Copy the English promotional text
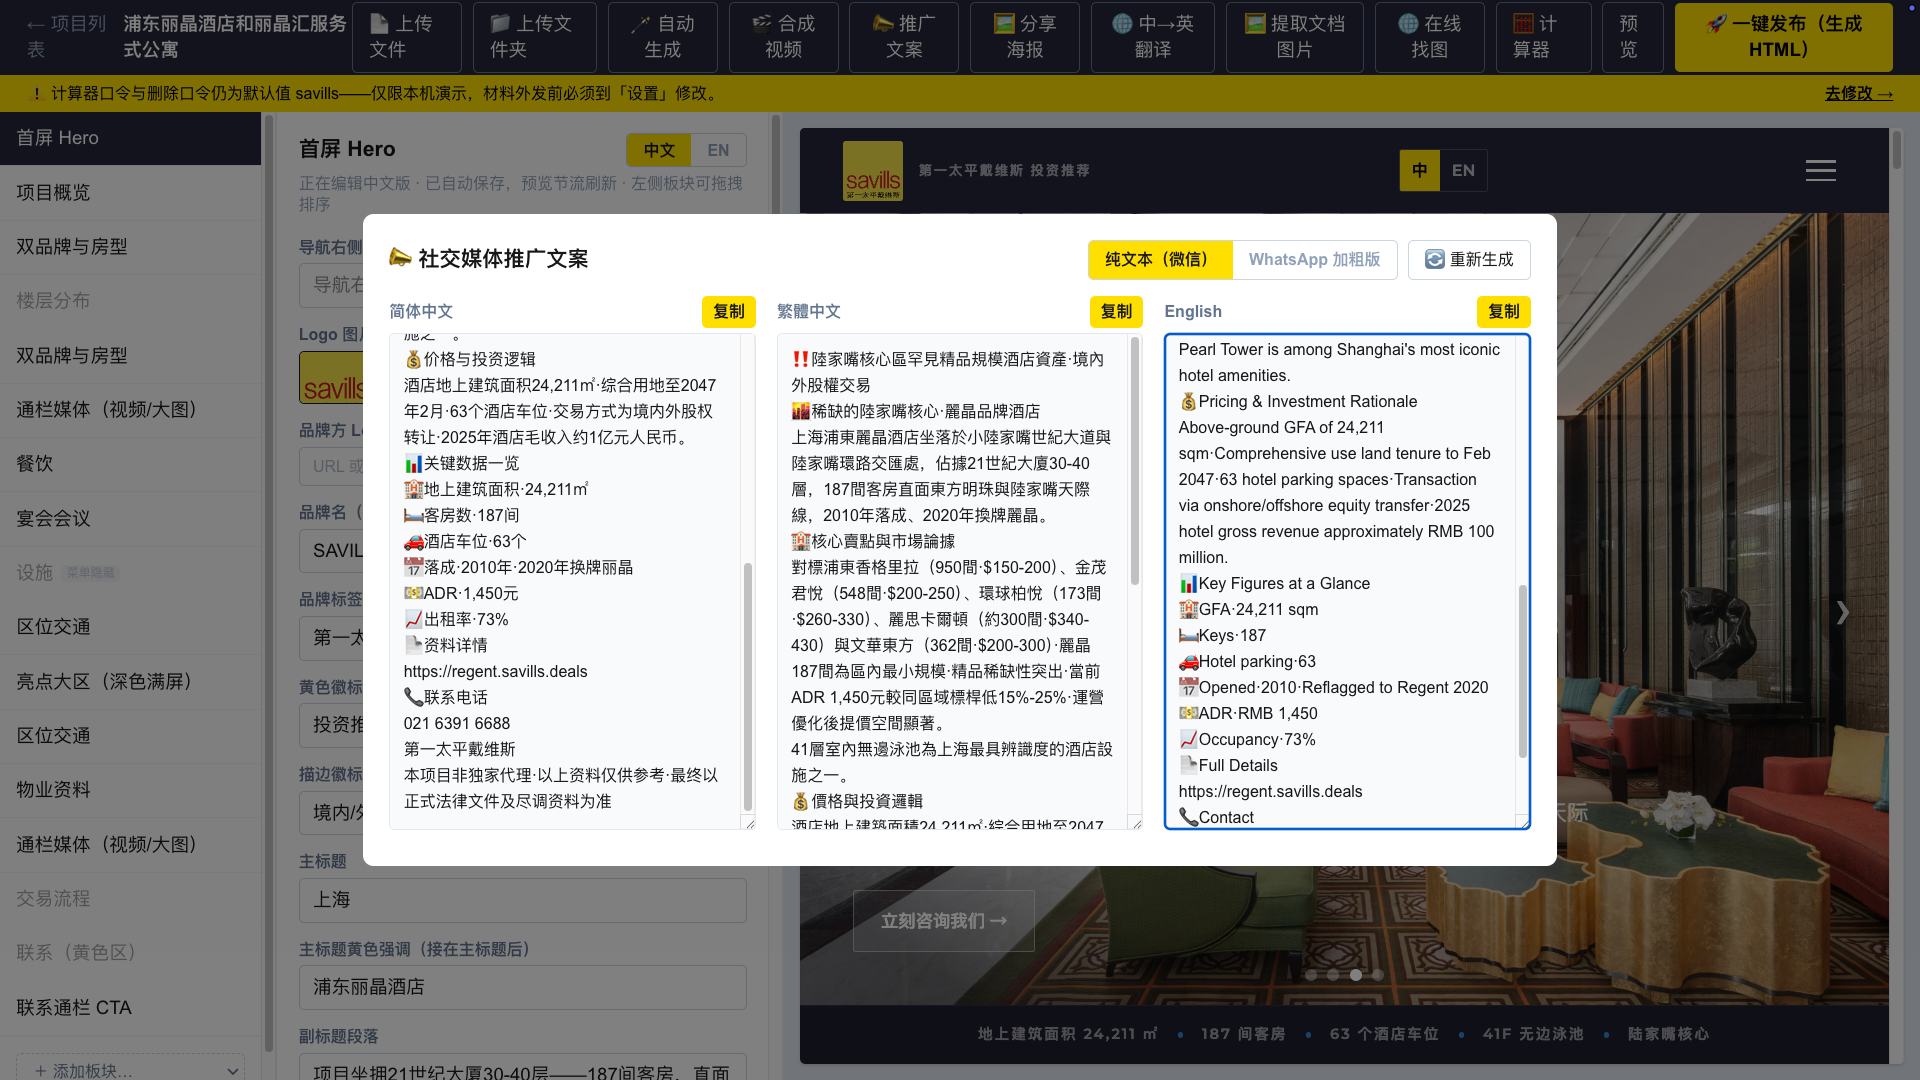The height and width of the screenshot is (1080, 1920). [1503, 312]
